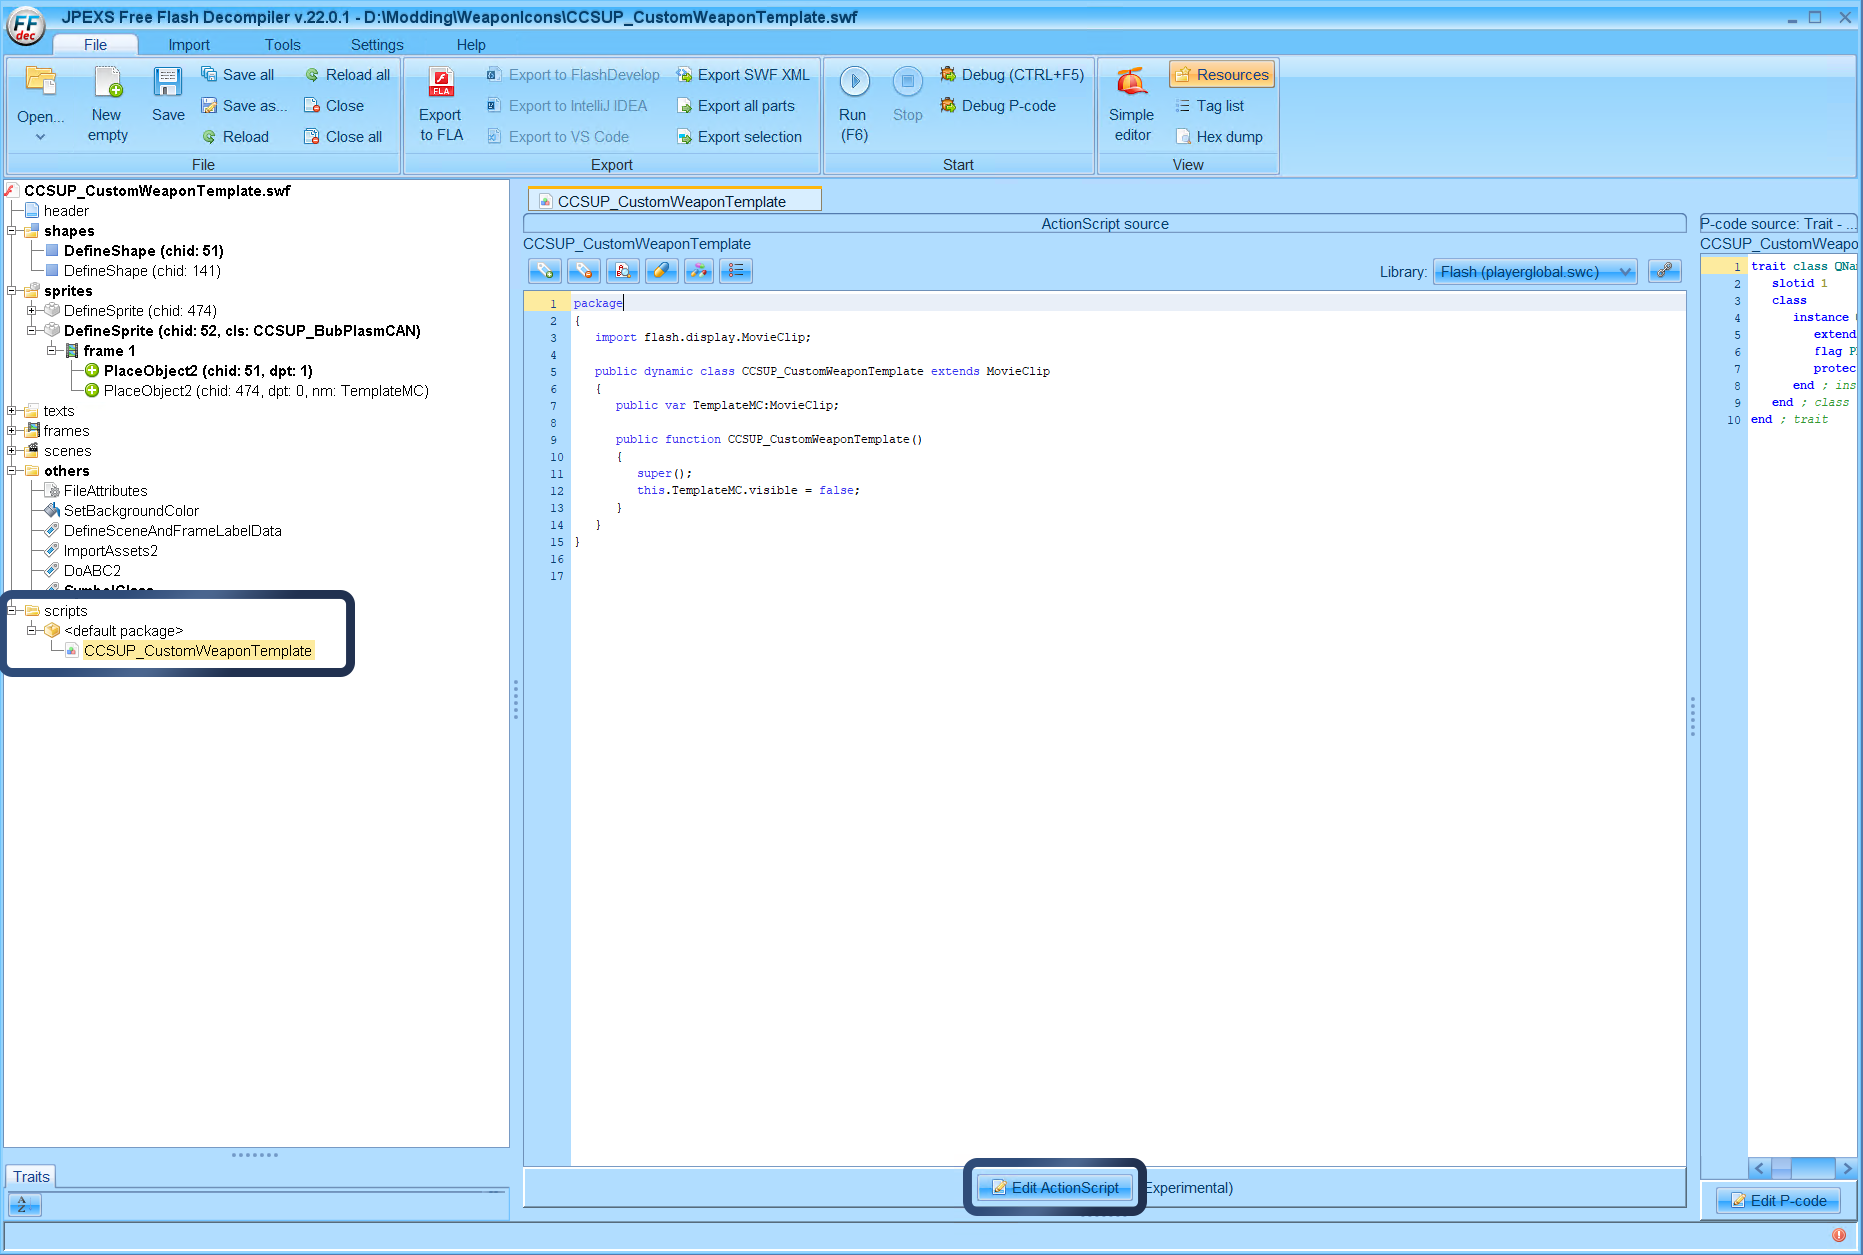The width and height of the screenshot is (1863, 1255).
Task: Click the Remove tag icon in the editor toolbar
Action: click(x=583, y=270)
